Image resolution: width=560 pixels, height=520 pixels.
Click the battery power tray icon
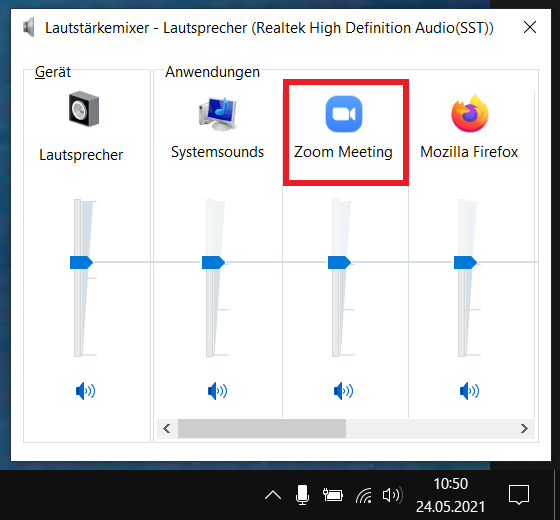pyautogui.click(x=333, y=495)
